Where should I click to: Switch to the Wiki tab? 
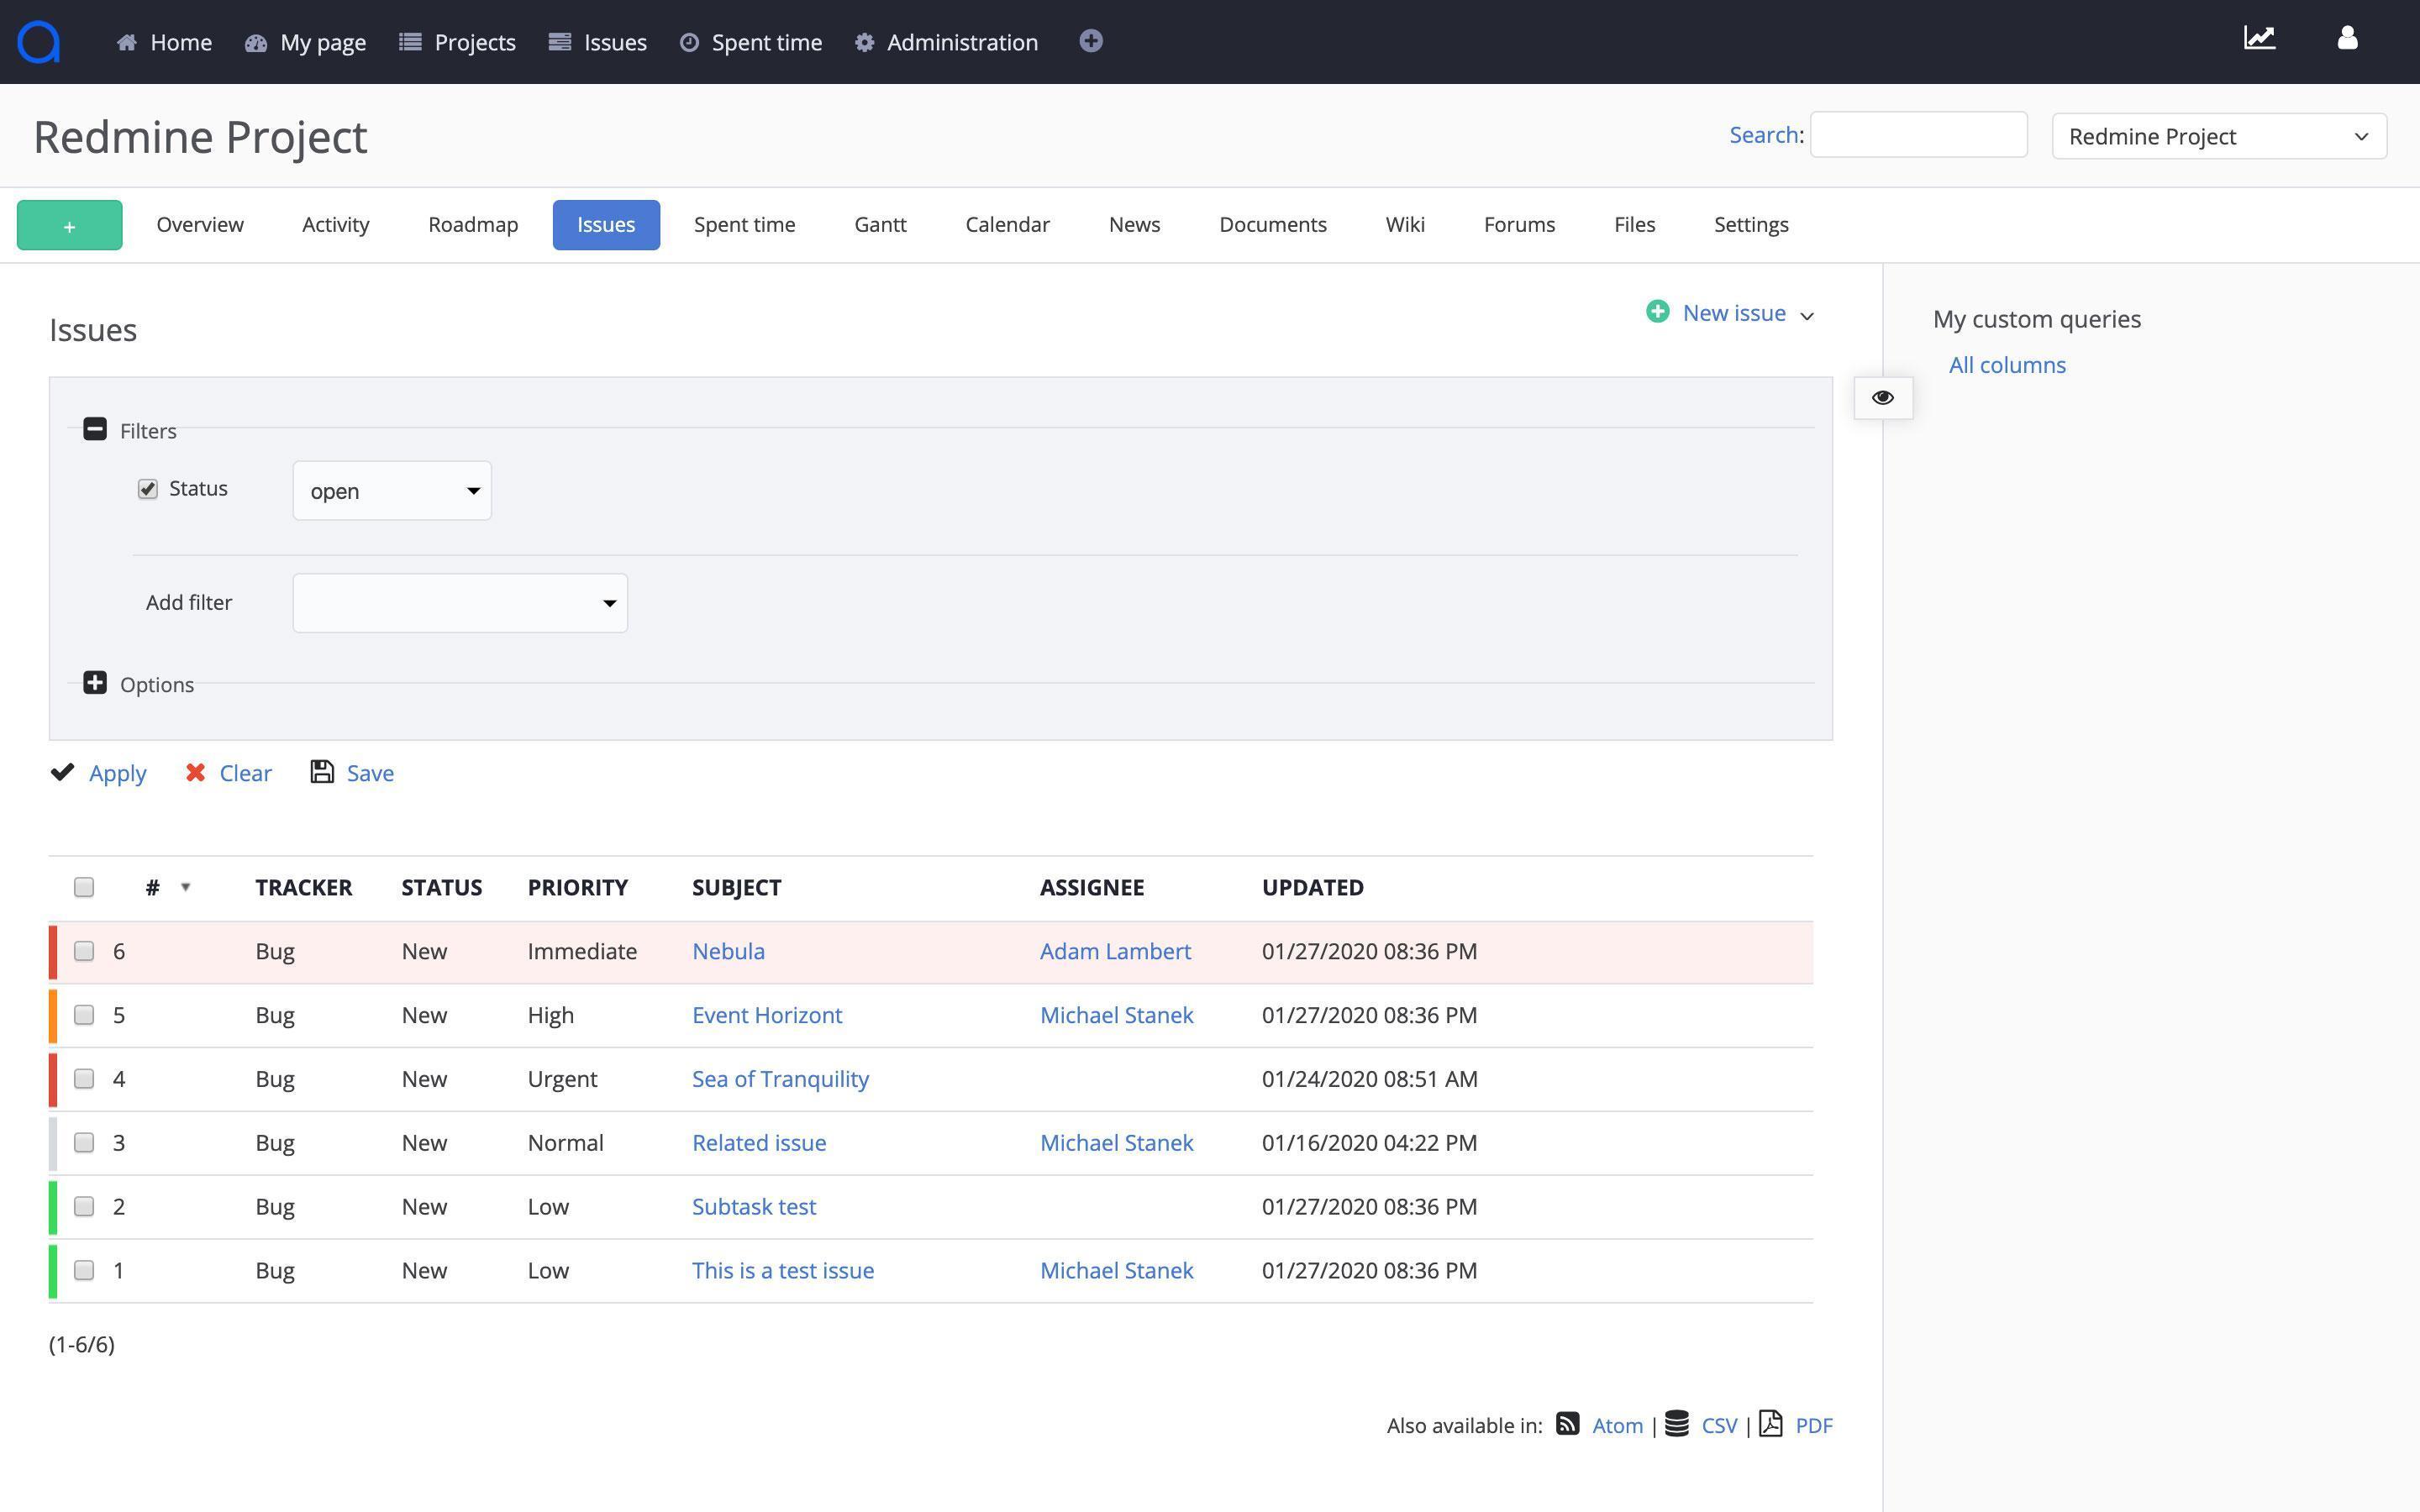click(1405, 225)
